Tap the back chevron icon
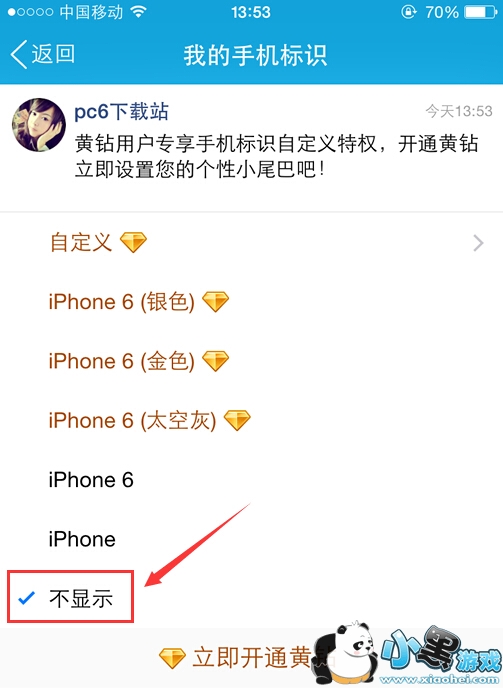 pyautogui.click(x=19, y=54)
